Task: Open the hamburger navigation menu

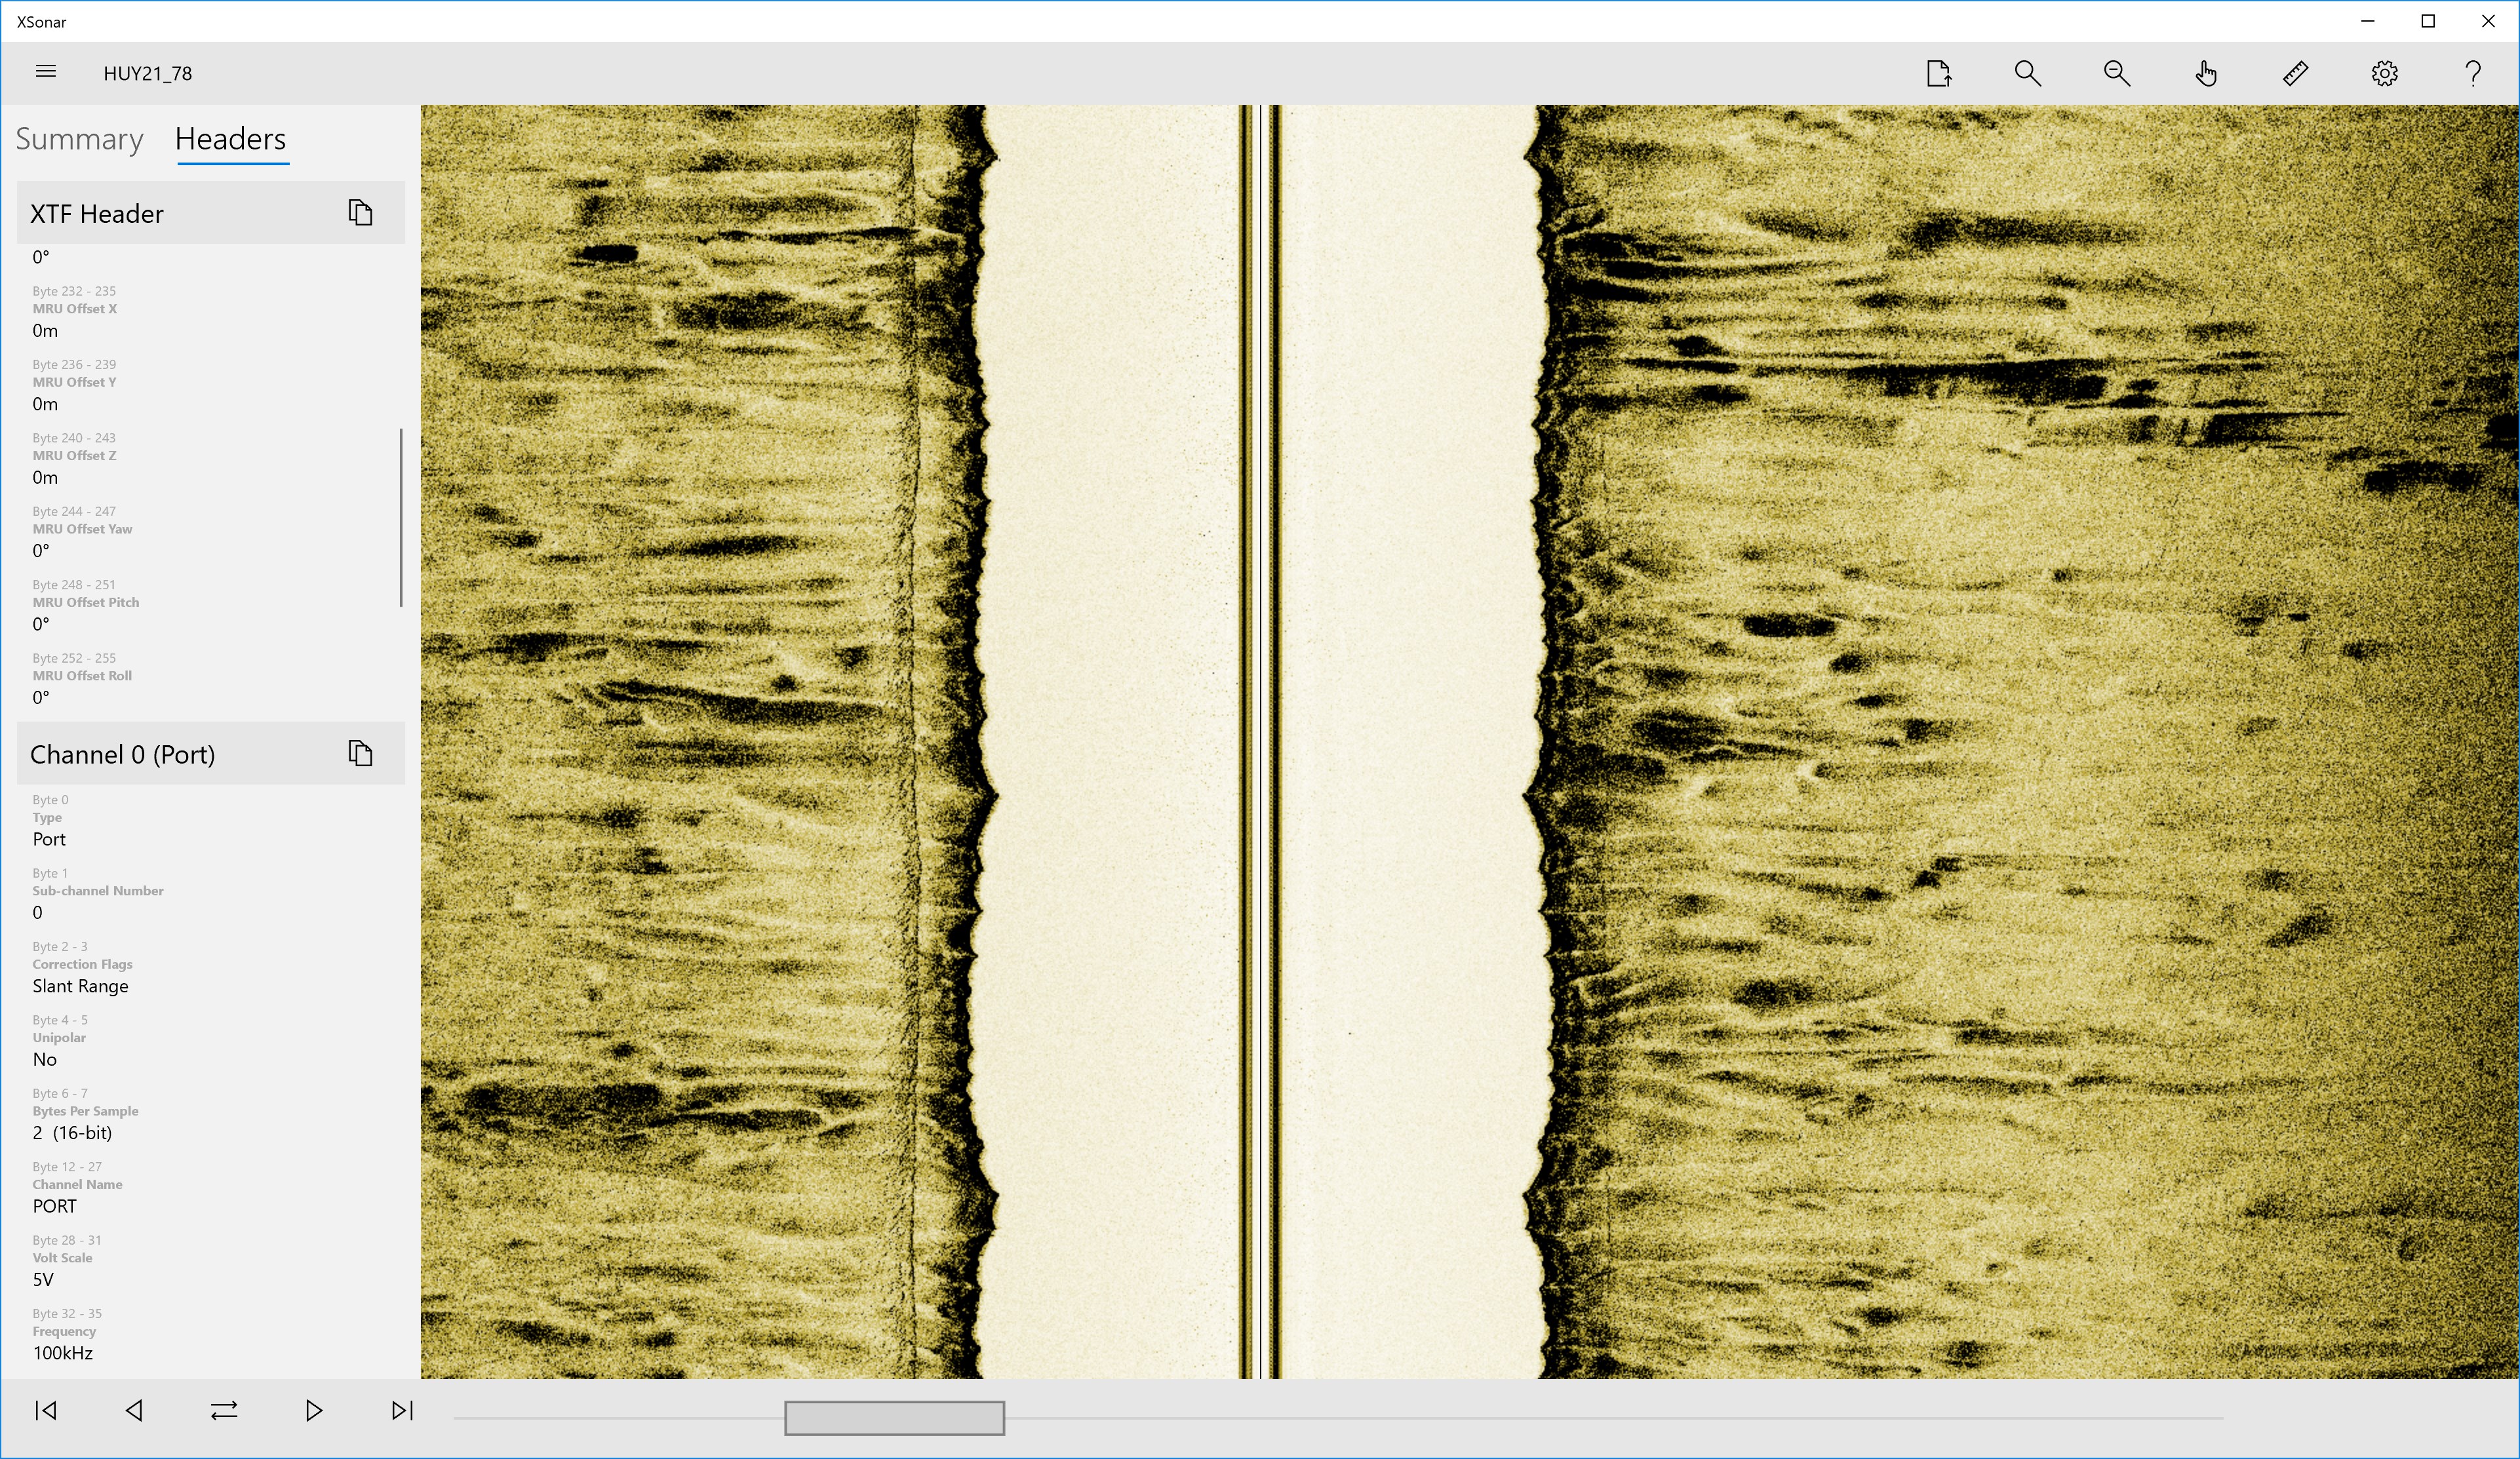Action: click(45, 72)
